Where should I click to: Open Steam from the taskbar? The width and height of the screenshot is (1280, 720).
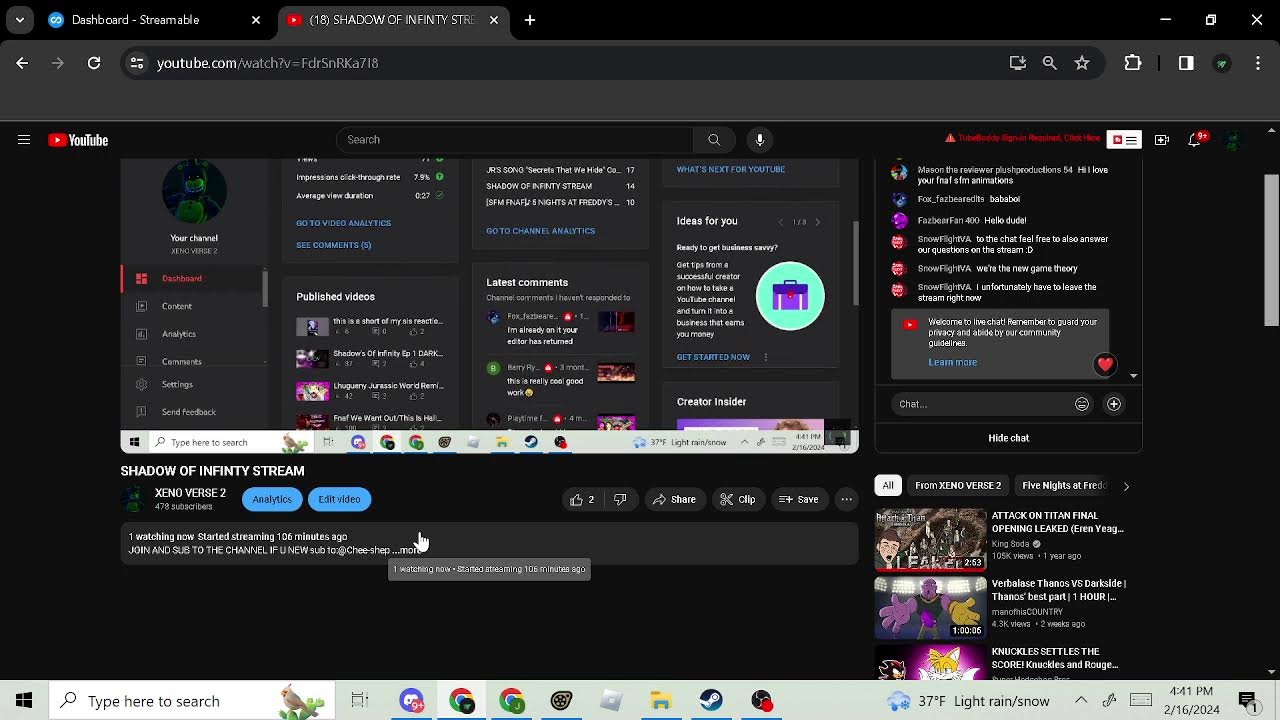(711, 701)
